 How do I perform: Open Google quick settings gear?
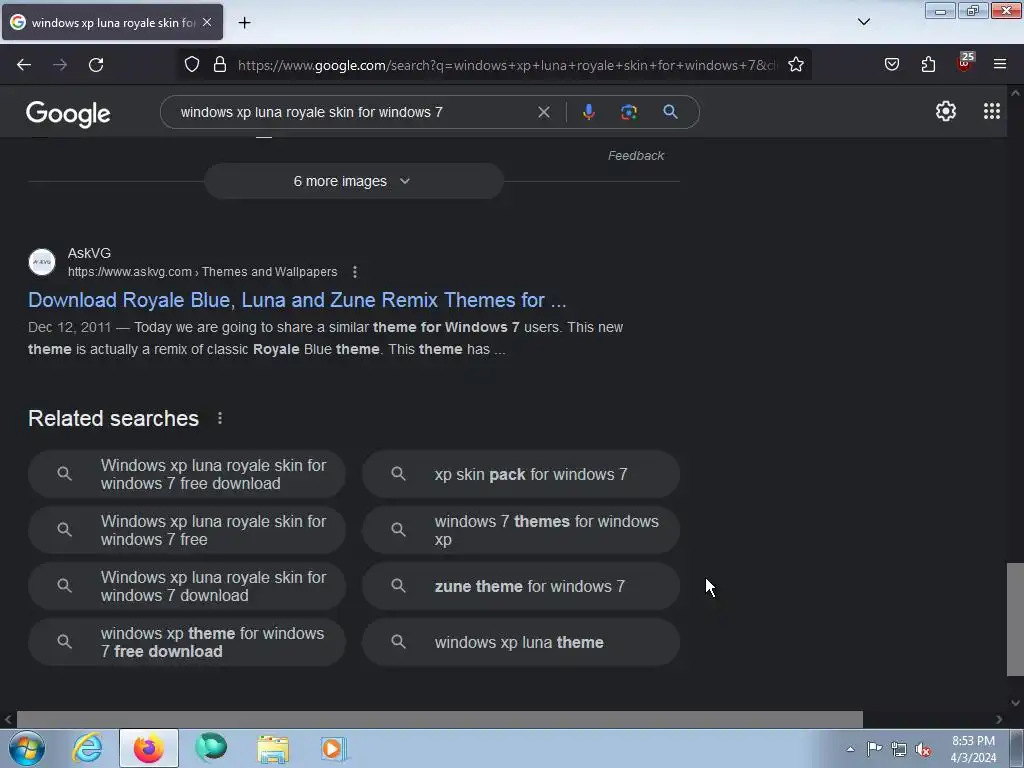pyautogui.click(x=946, y=112)
